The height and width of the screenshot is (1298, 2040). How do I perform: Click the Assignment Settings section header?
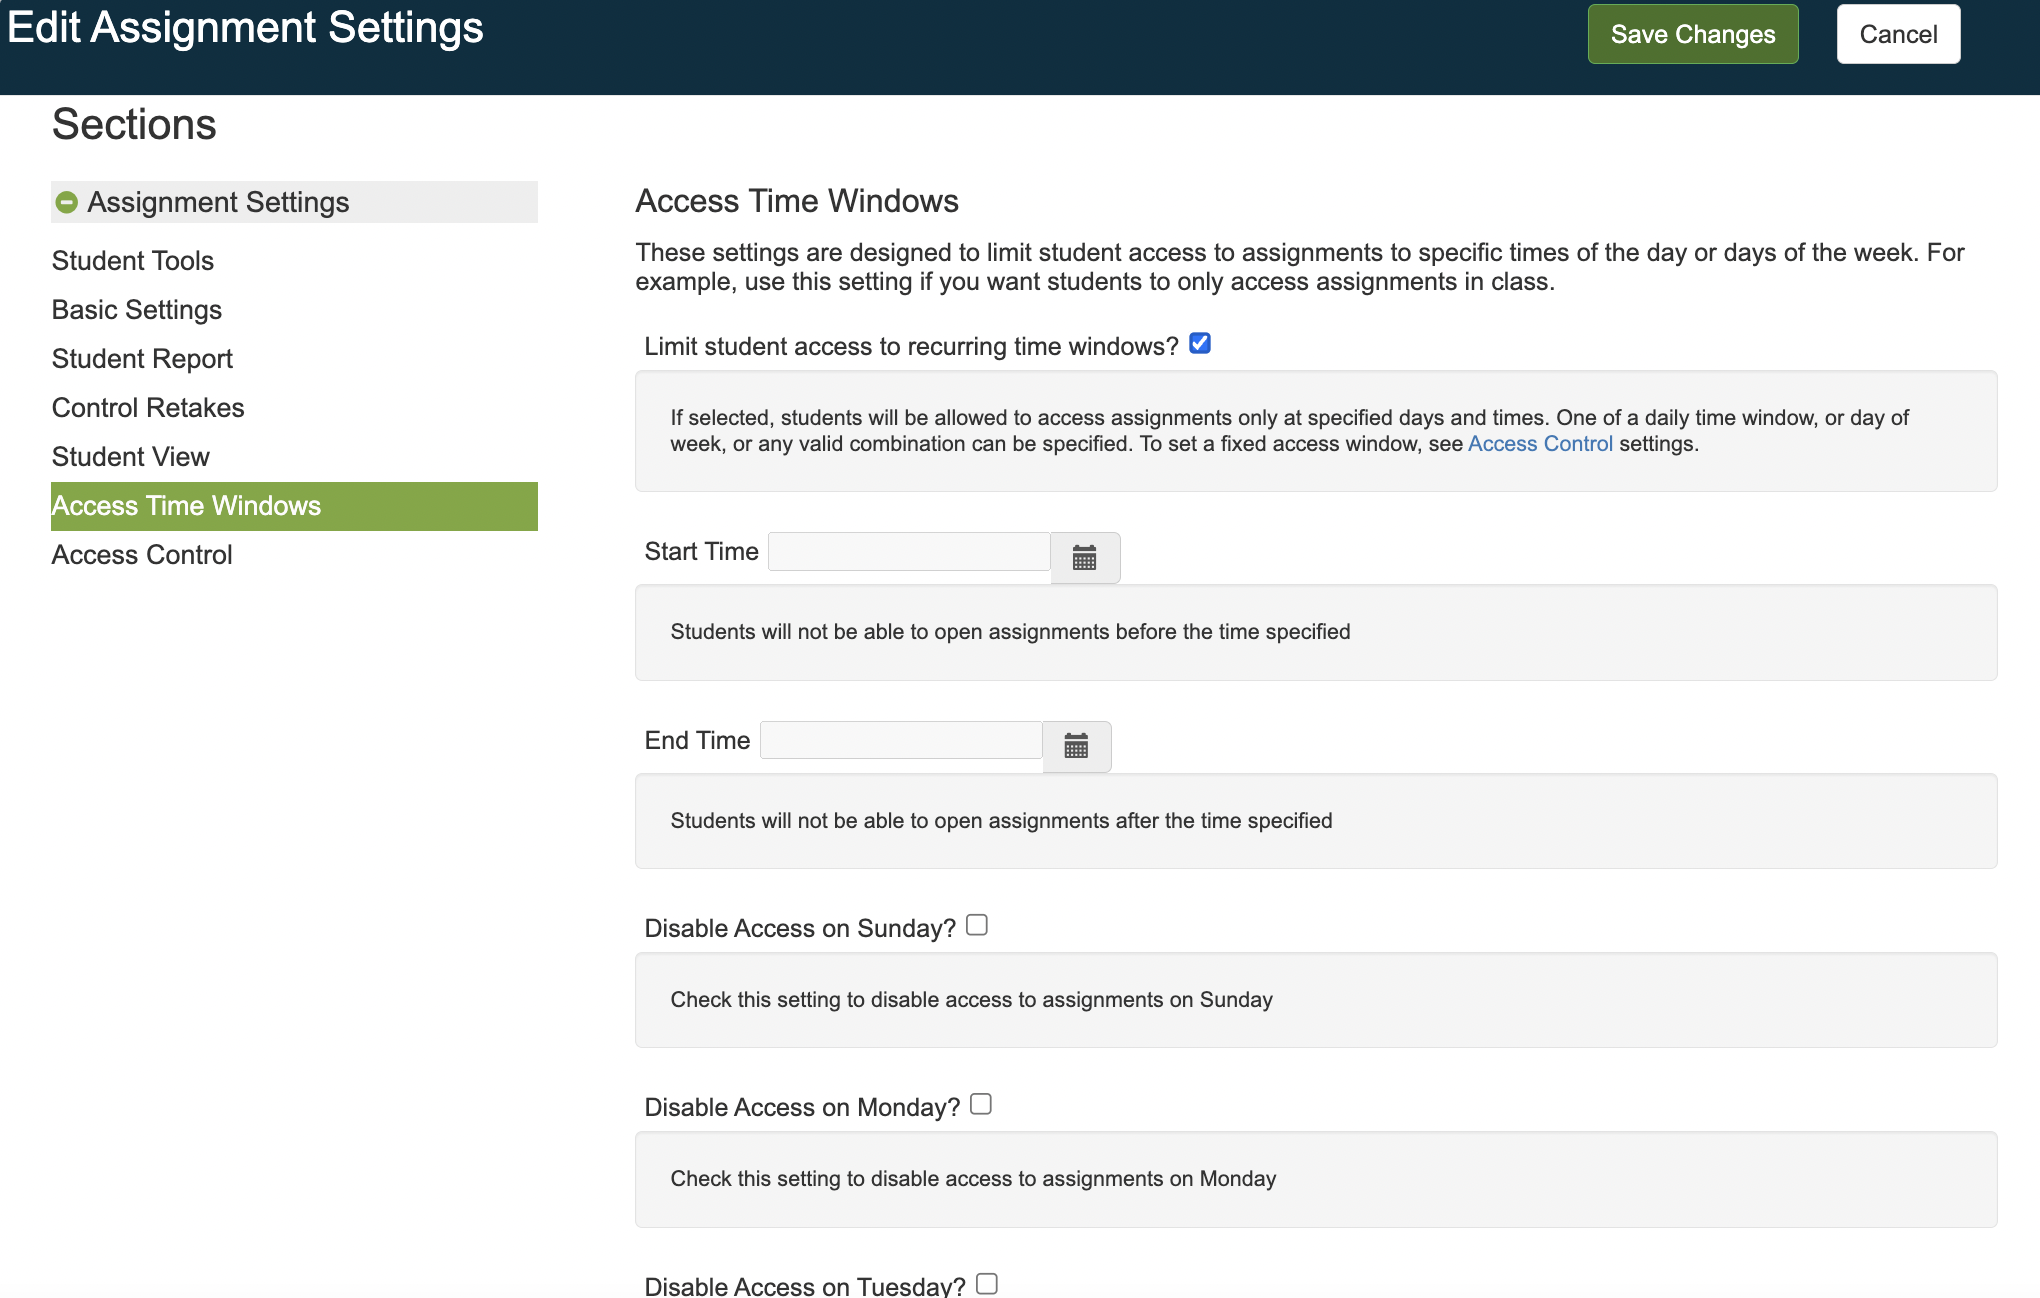pyautogui.click(x=218, y=202)
